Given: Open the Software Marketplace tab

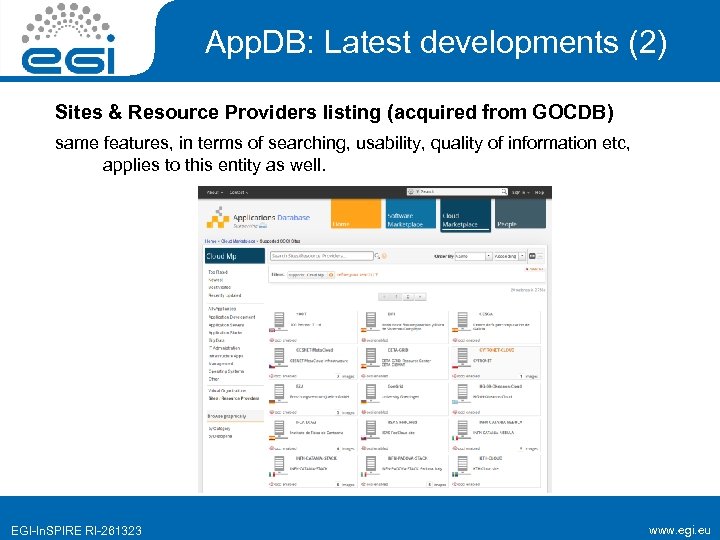Looking at the screenshot, I should pos(411,214).
